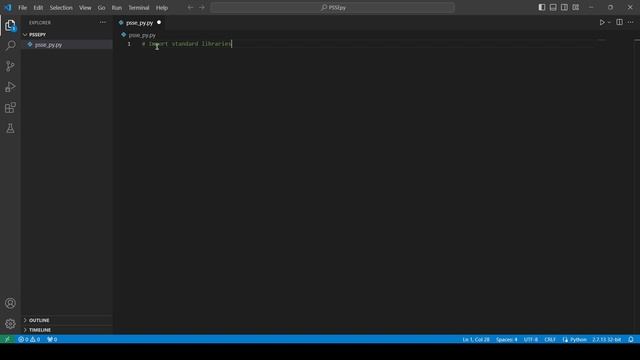Run the Python file with play button
Image resolution: width=640 pixels, height=360 pixels.
[602, 22]
